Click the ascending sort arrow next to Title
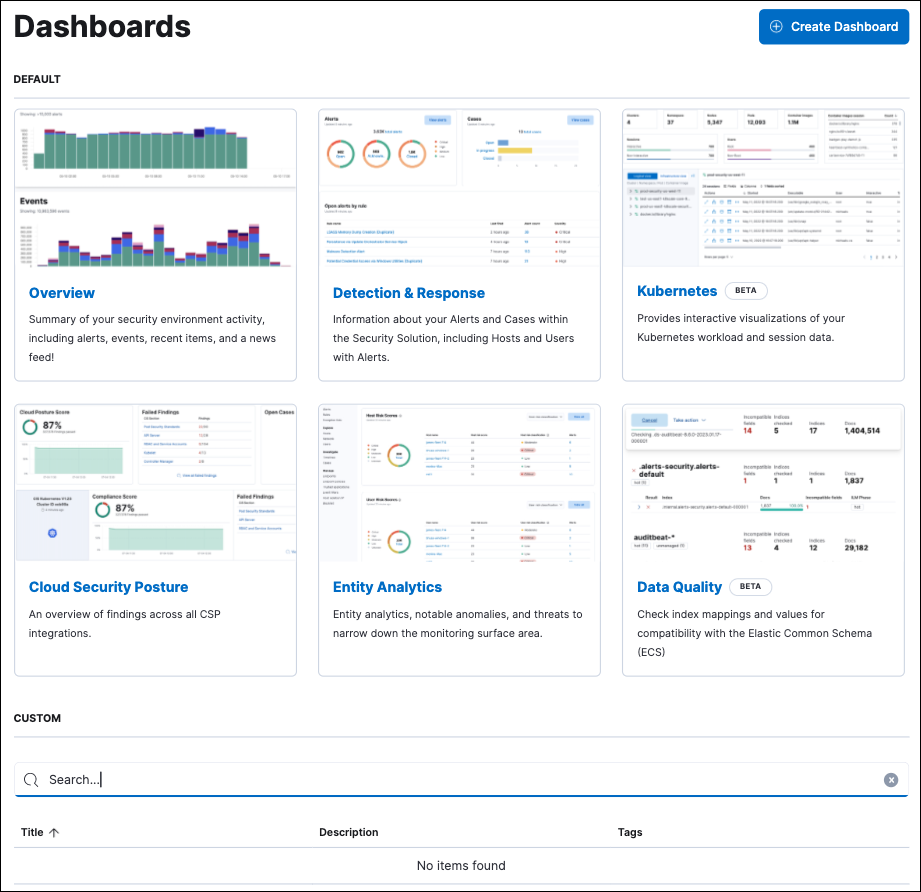Image resolution: width=921 pixels, height=892 pixels. click(x=53, y=832)
